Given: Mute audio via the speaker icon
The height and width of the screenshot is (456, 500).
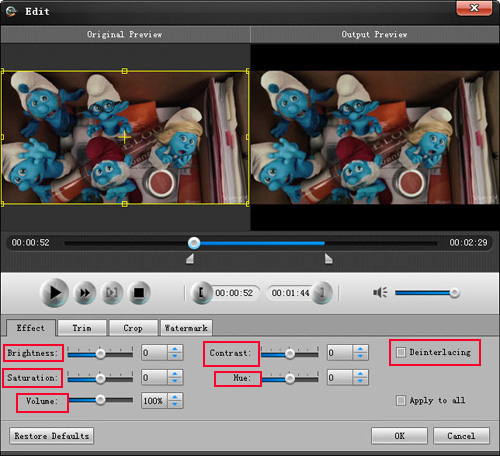Looking at the screenshot, I should click(x=380, y=292).
